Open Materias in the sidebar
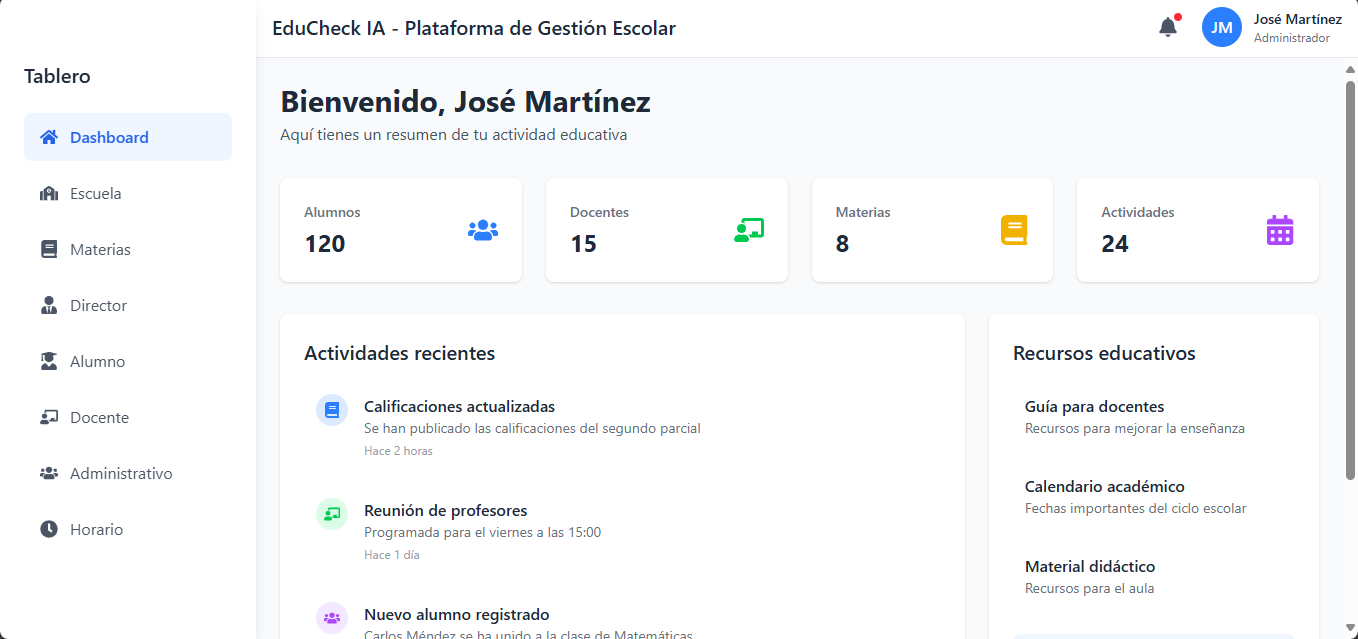 128,249
